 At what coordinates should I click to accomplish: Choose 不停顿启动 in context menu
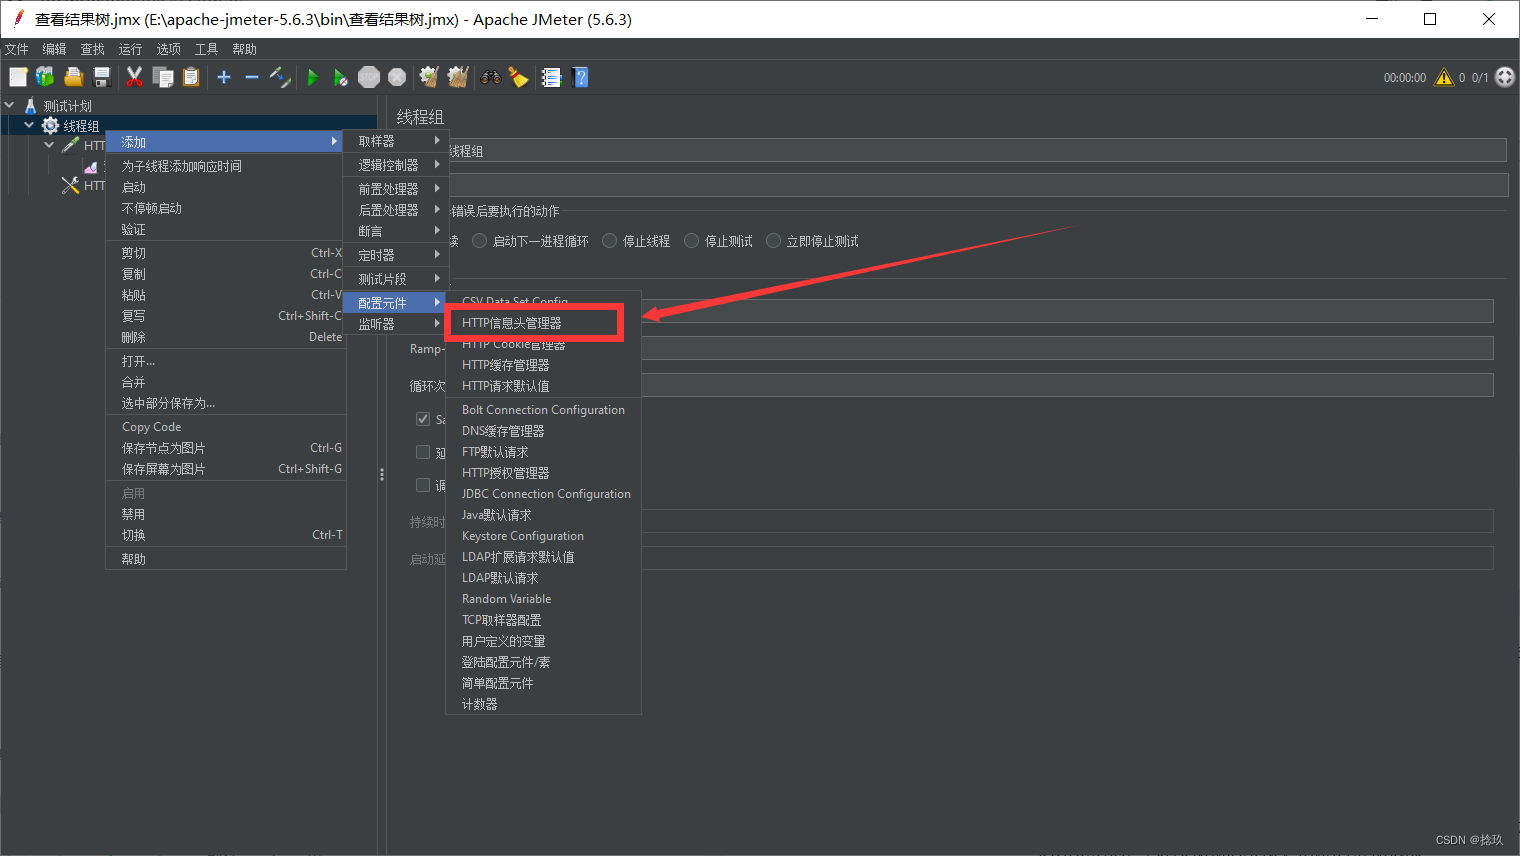226,208
